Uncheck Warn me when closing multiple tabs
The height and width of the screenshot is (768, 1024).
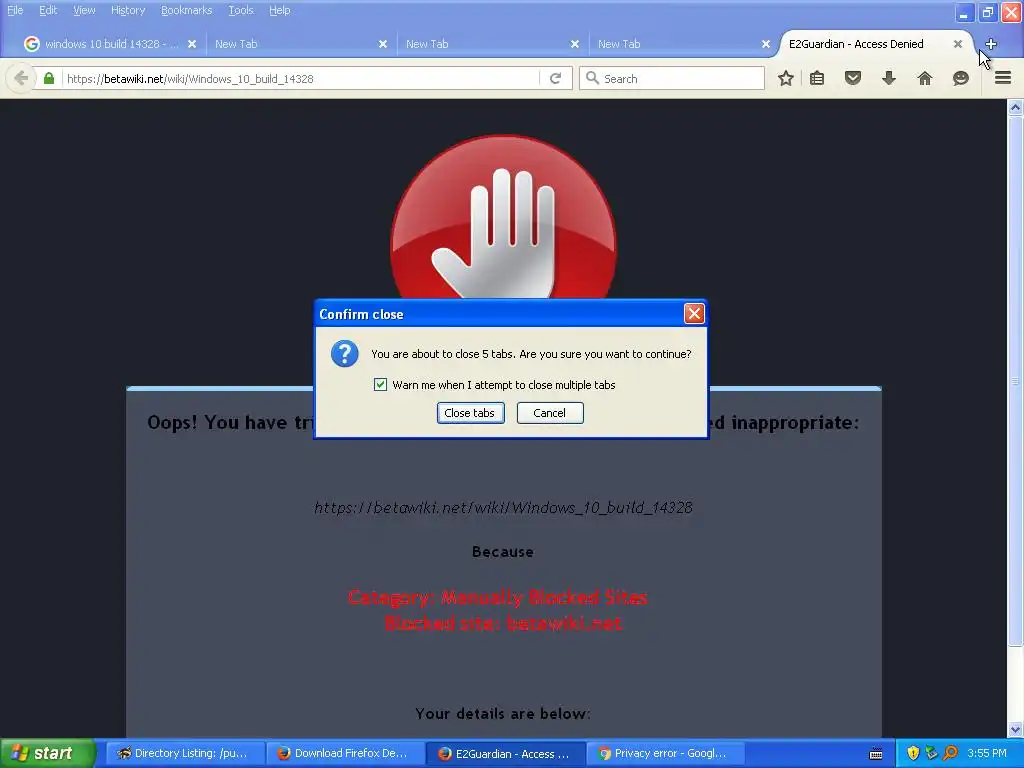pos(380,385)
